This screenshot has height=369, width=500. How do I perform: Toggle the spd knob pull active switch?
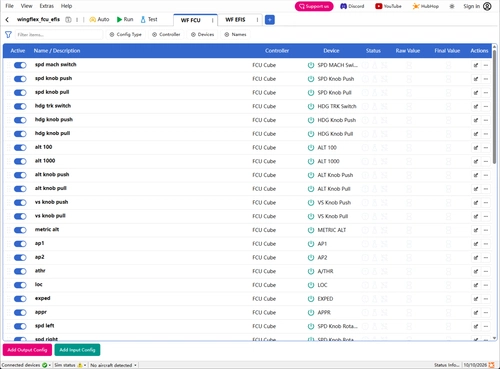(20, 93)
